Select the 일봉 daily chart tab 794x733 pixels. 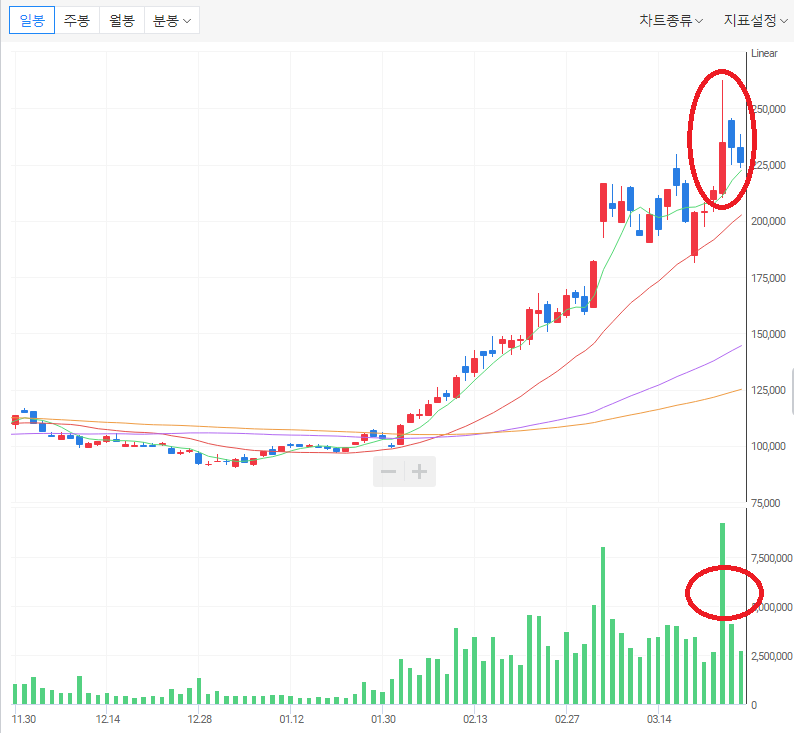pos(32,20)
